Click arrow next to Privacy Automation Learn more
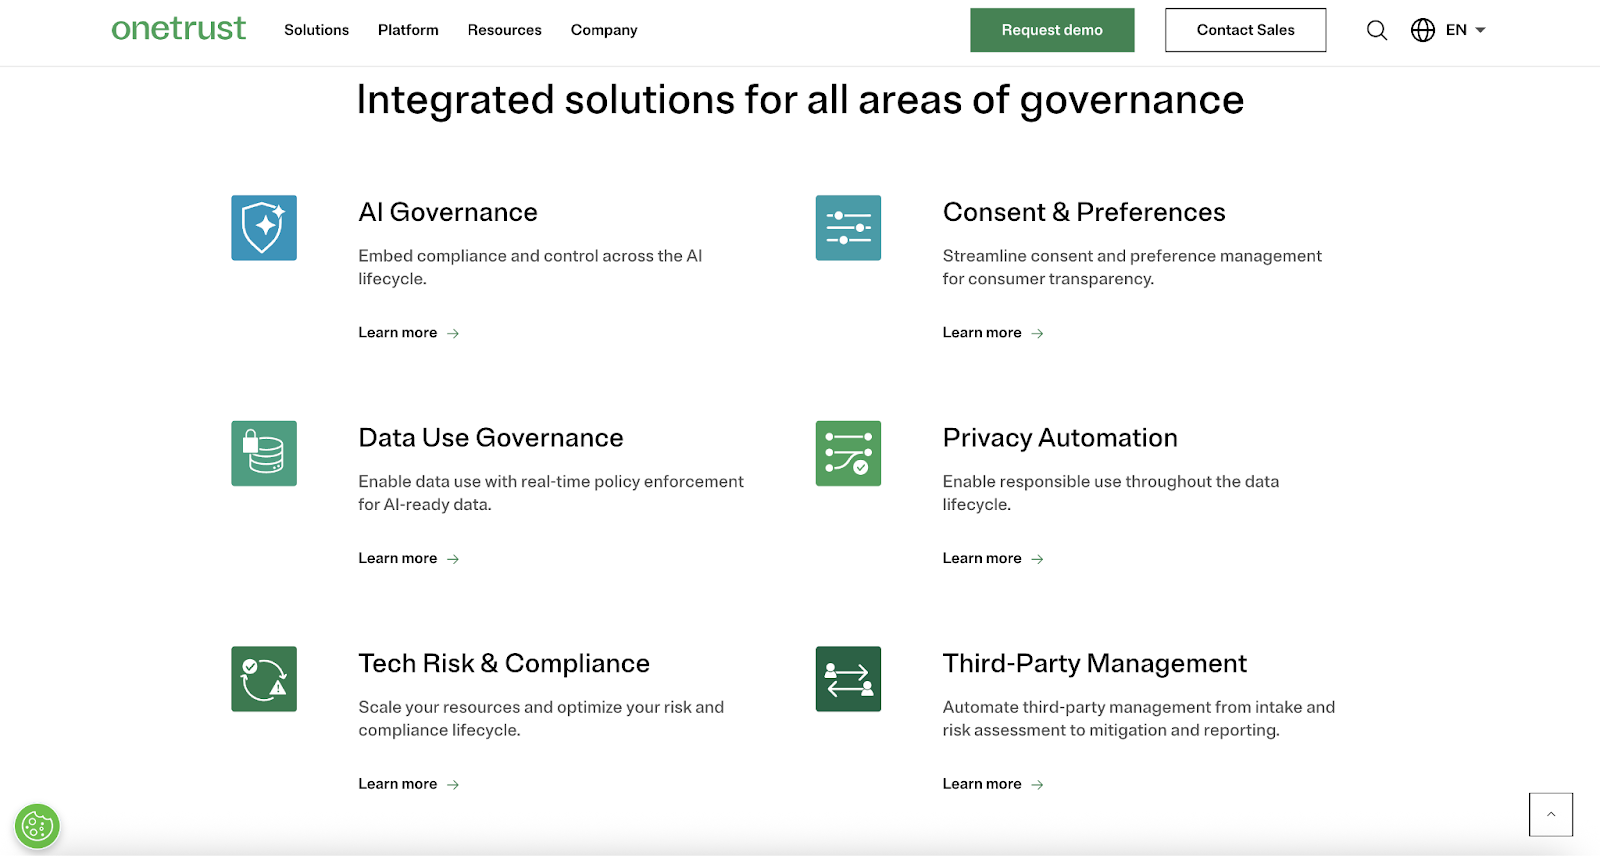This screenshot has height=856, width=1600. click(1037, 559)
